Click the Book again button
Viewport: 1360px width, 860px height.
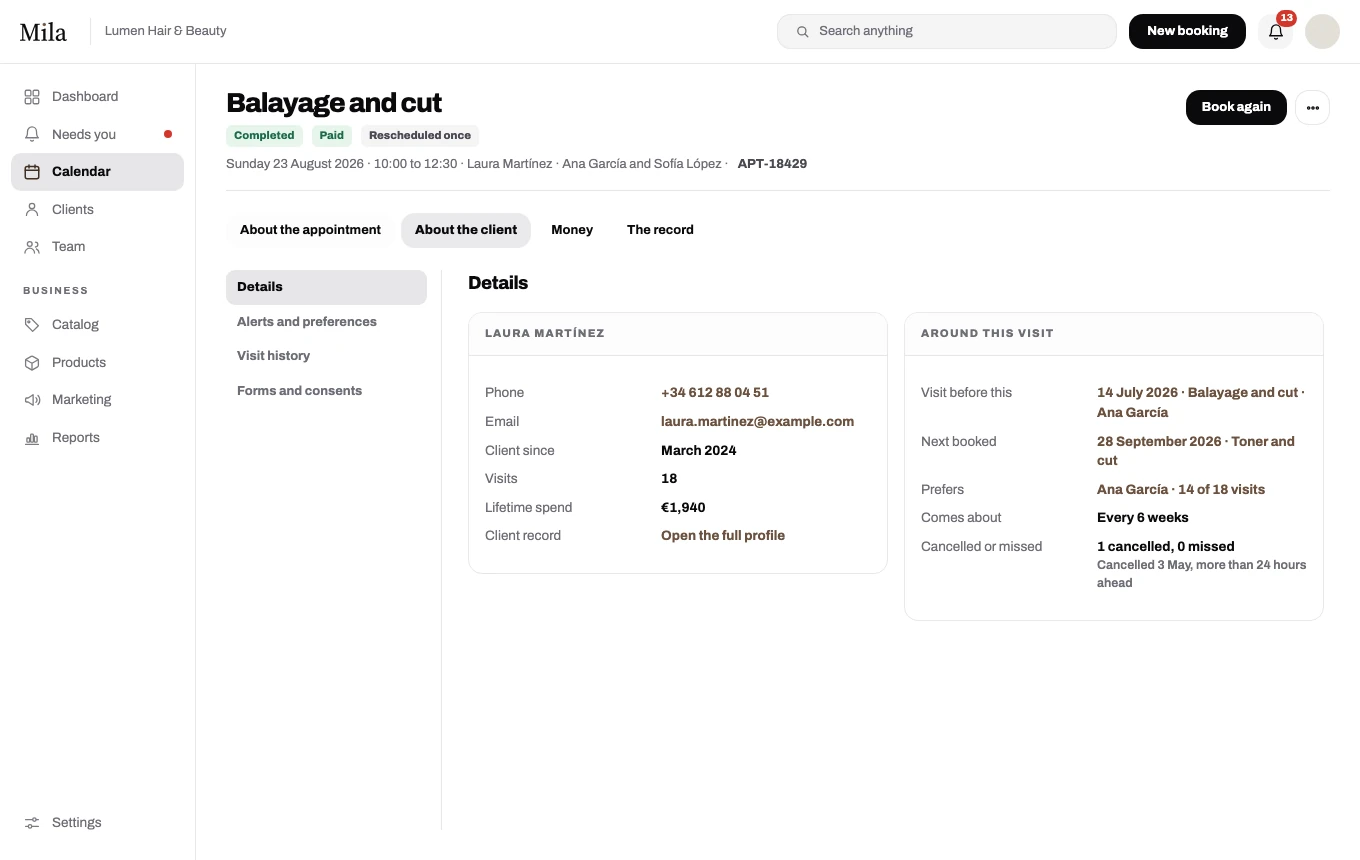[1236, 107]
